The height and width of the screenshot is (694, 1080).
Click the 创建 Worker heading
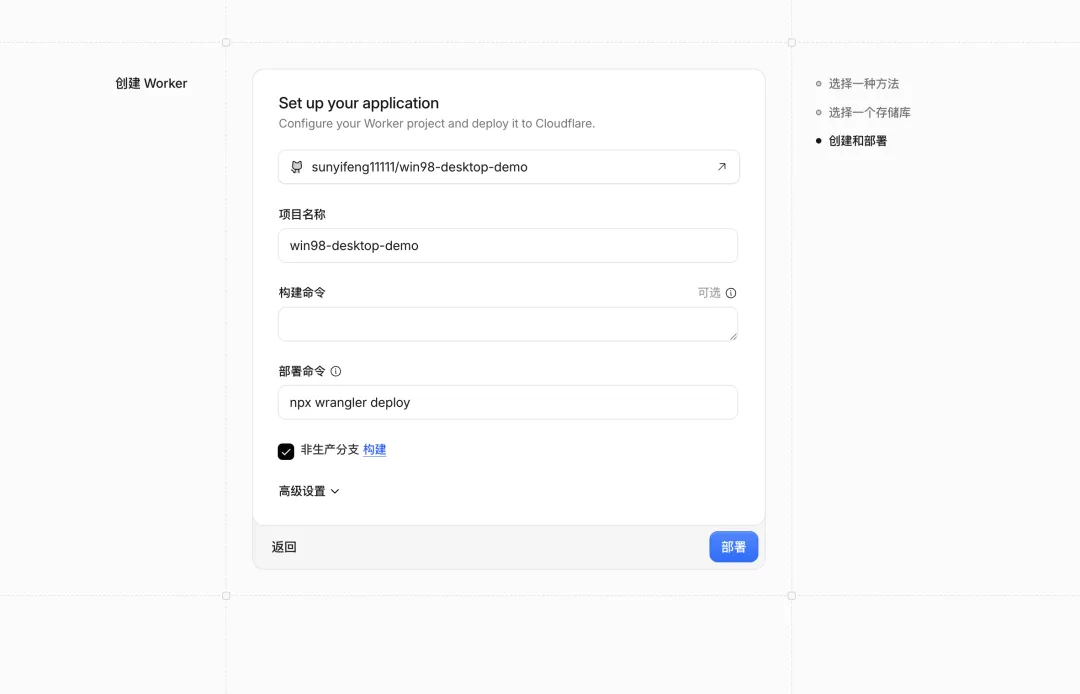[151, 83]
